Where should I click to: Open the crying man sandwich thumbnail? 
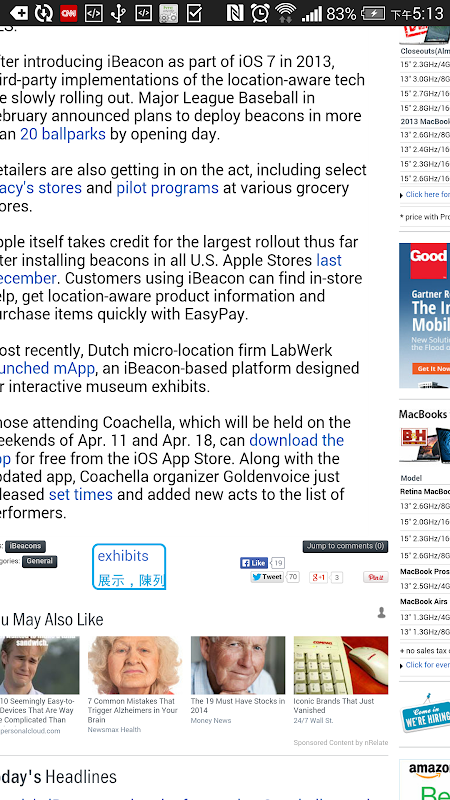[39, 665]
